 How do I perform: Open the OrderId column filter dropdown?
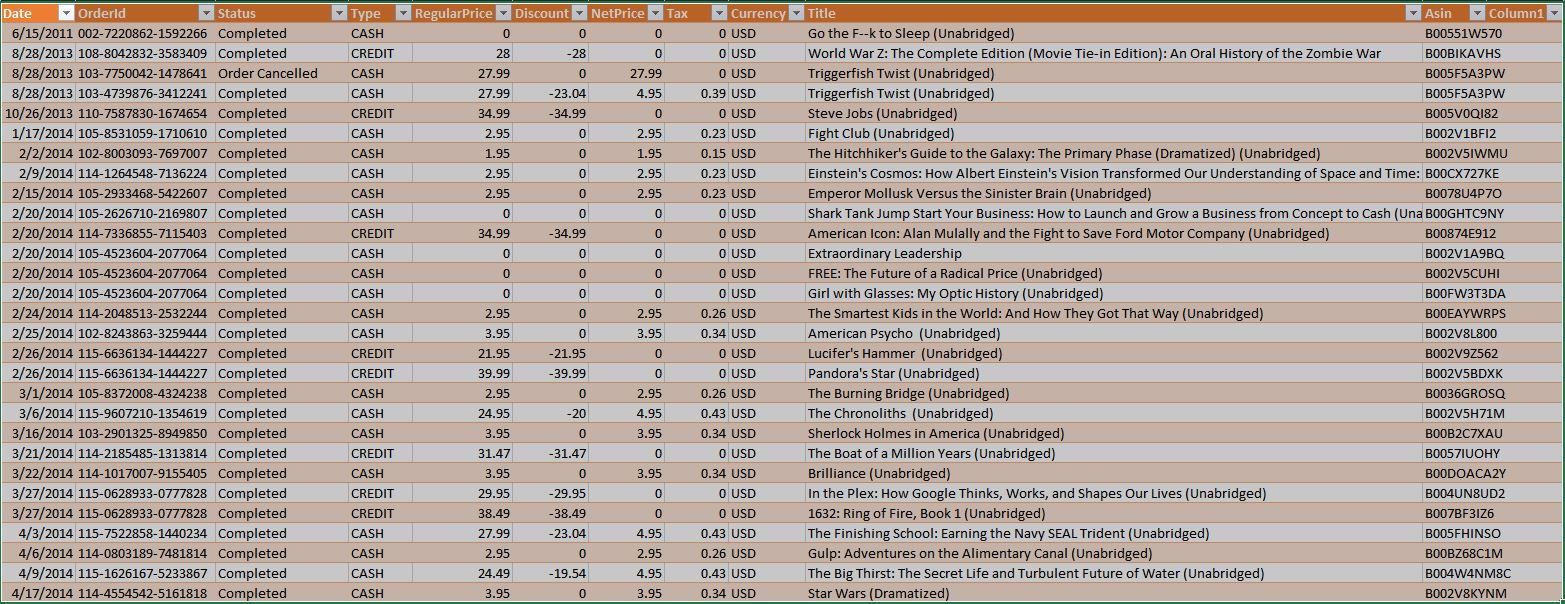(207, 13)
